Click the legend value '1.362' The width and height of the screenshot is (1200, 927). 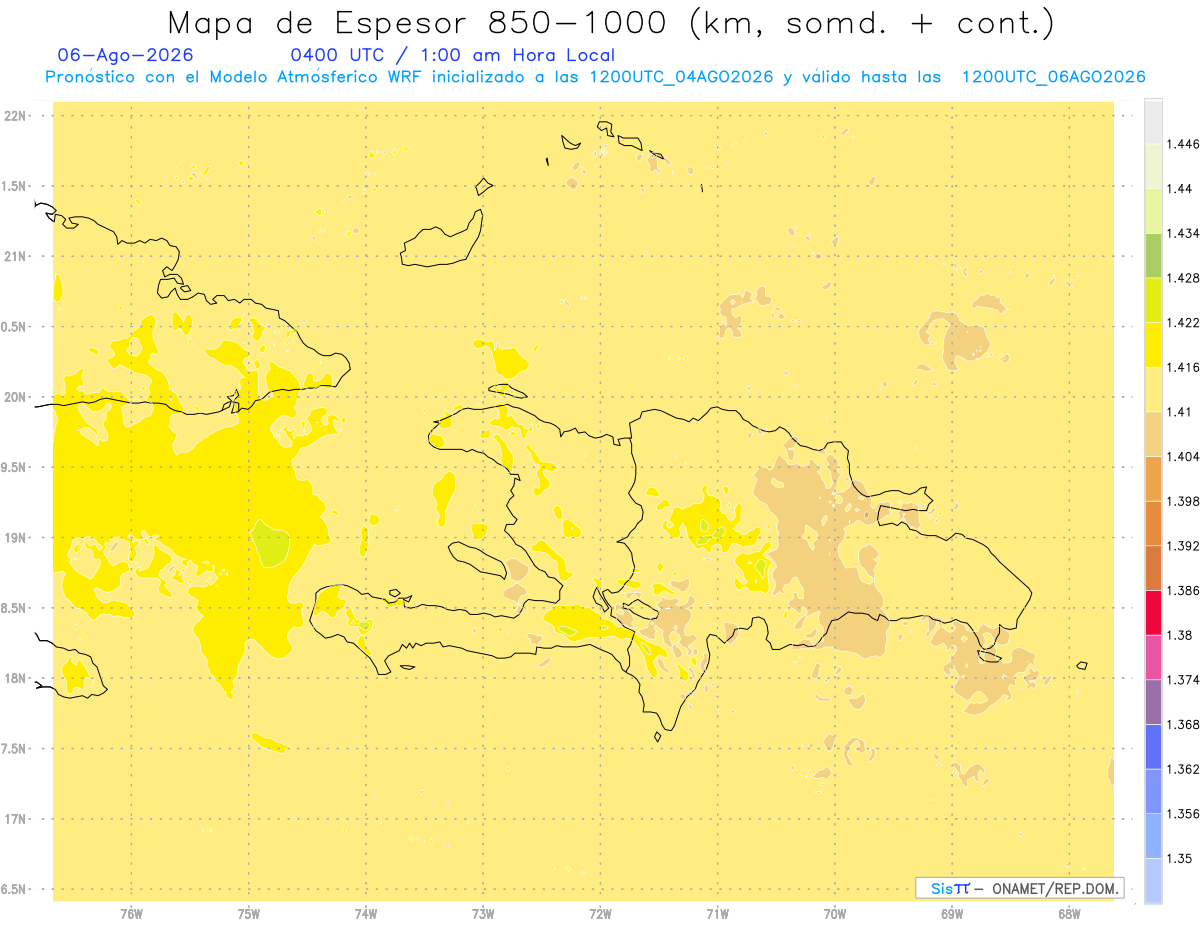pyautogui.click(x=1184, y=769)
